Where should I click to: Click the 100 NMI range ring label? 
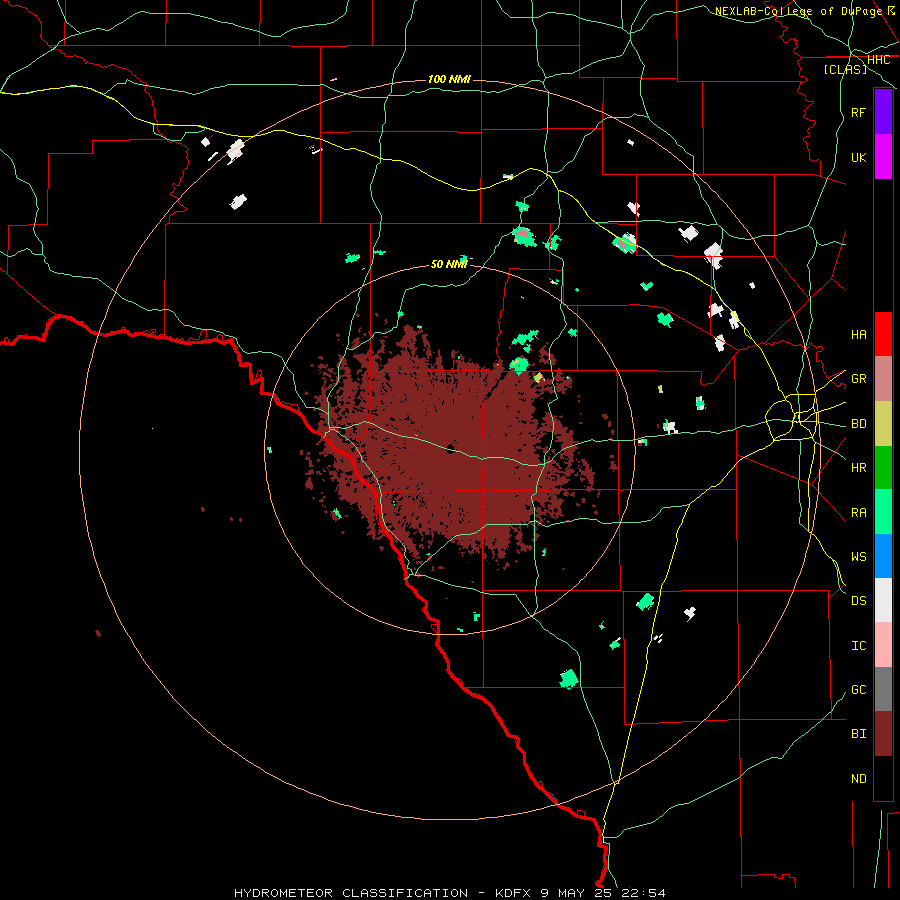point(449,79)
